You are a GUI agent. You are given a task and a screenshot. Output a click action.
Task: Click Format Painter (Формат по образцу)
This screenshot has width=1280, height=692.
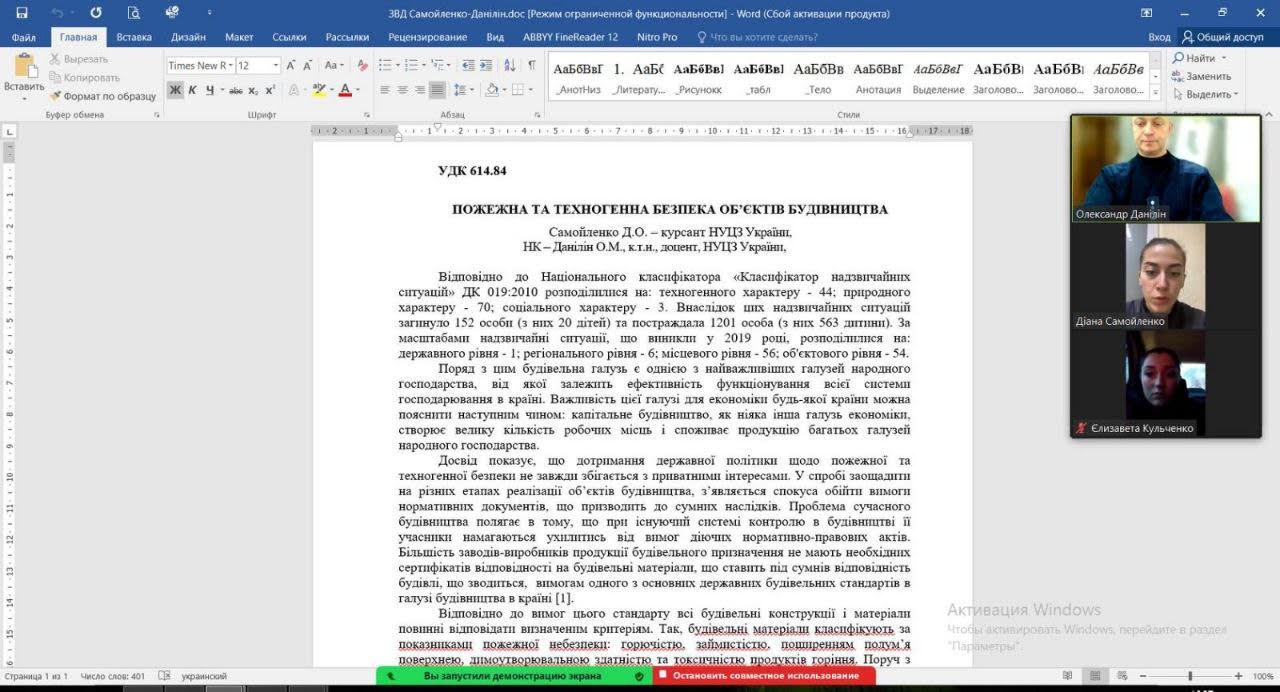coord(103,96)
